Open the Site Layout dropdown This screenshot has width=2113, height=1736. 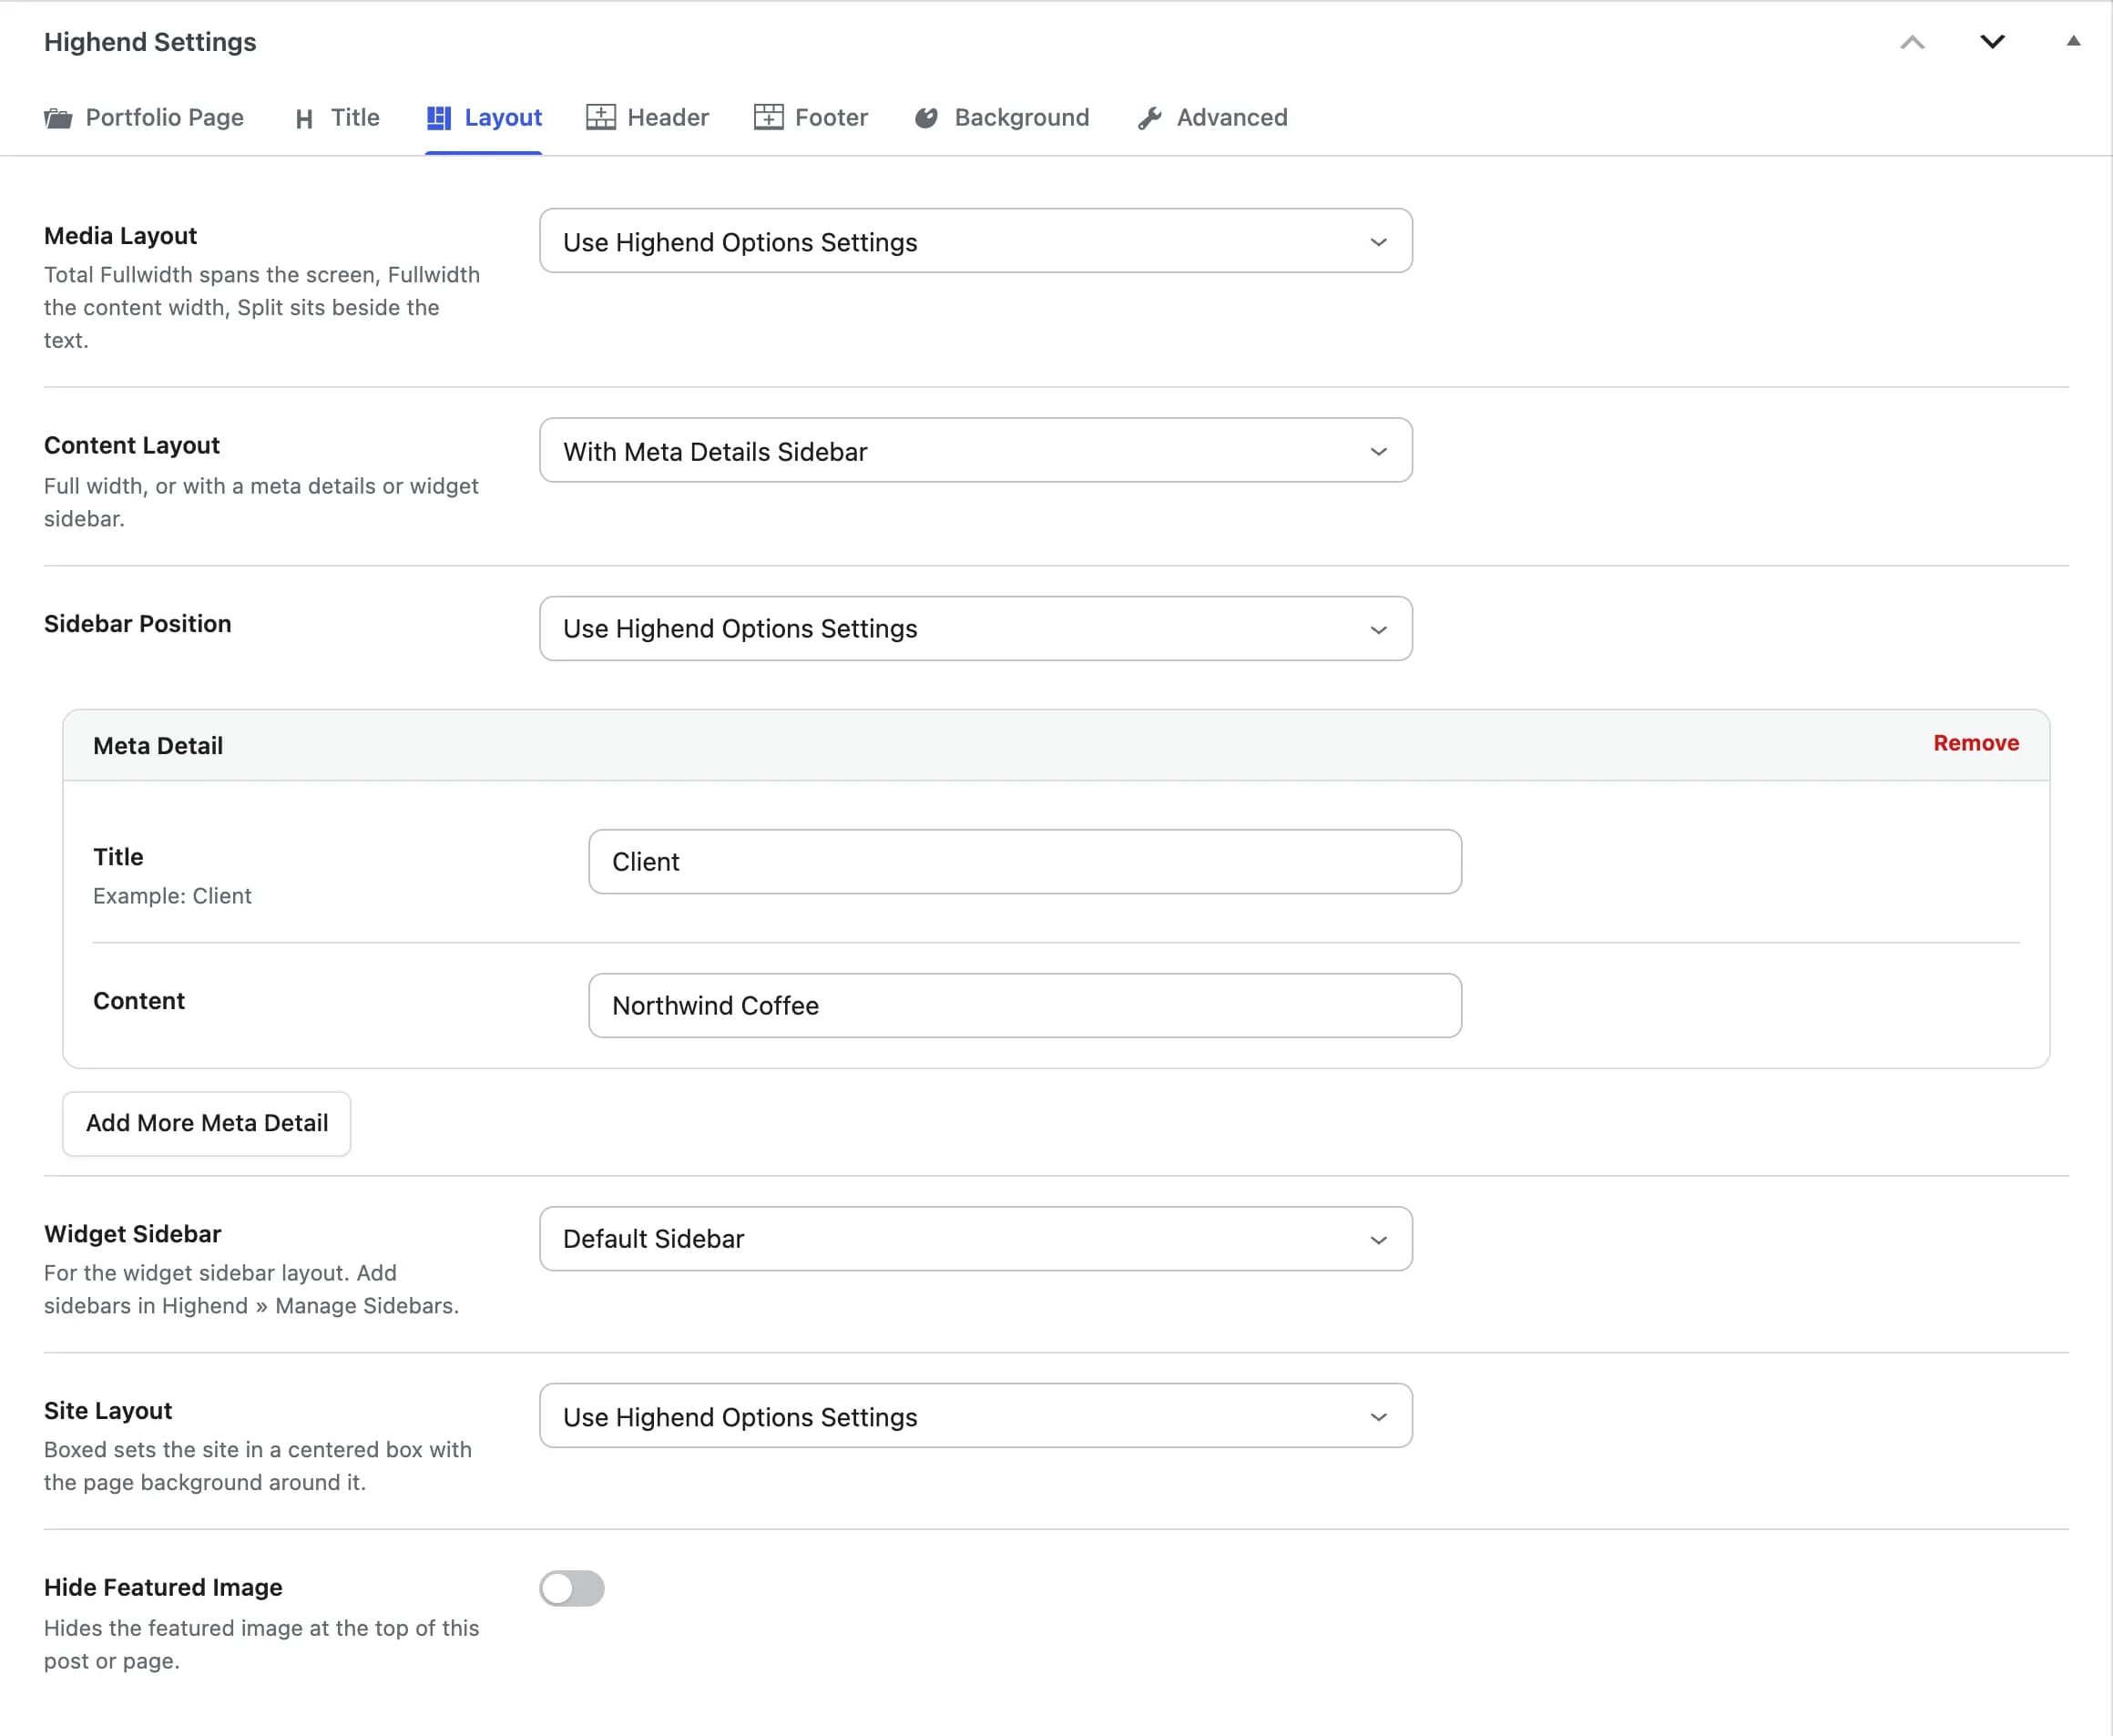(975, 1416)
